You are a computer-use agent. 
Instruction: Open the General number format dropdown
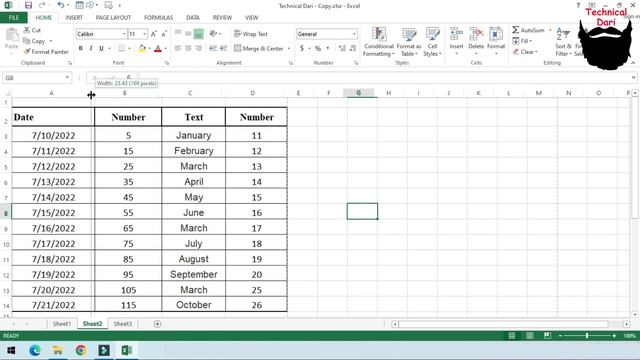(354, 34)
